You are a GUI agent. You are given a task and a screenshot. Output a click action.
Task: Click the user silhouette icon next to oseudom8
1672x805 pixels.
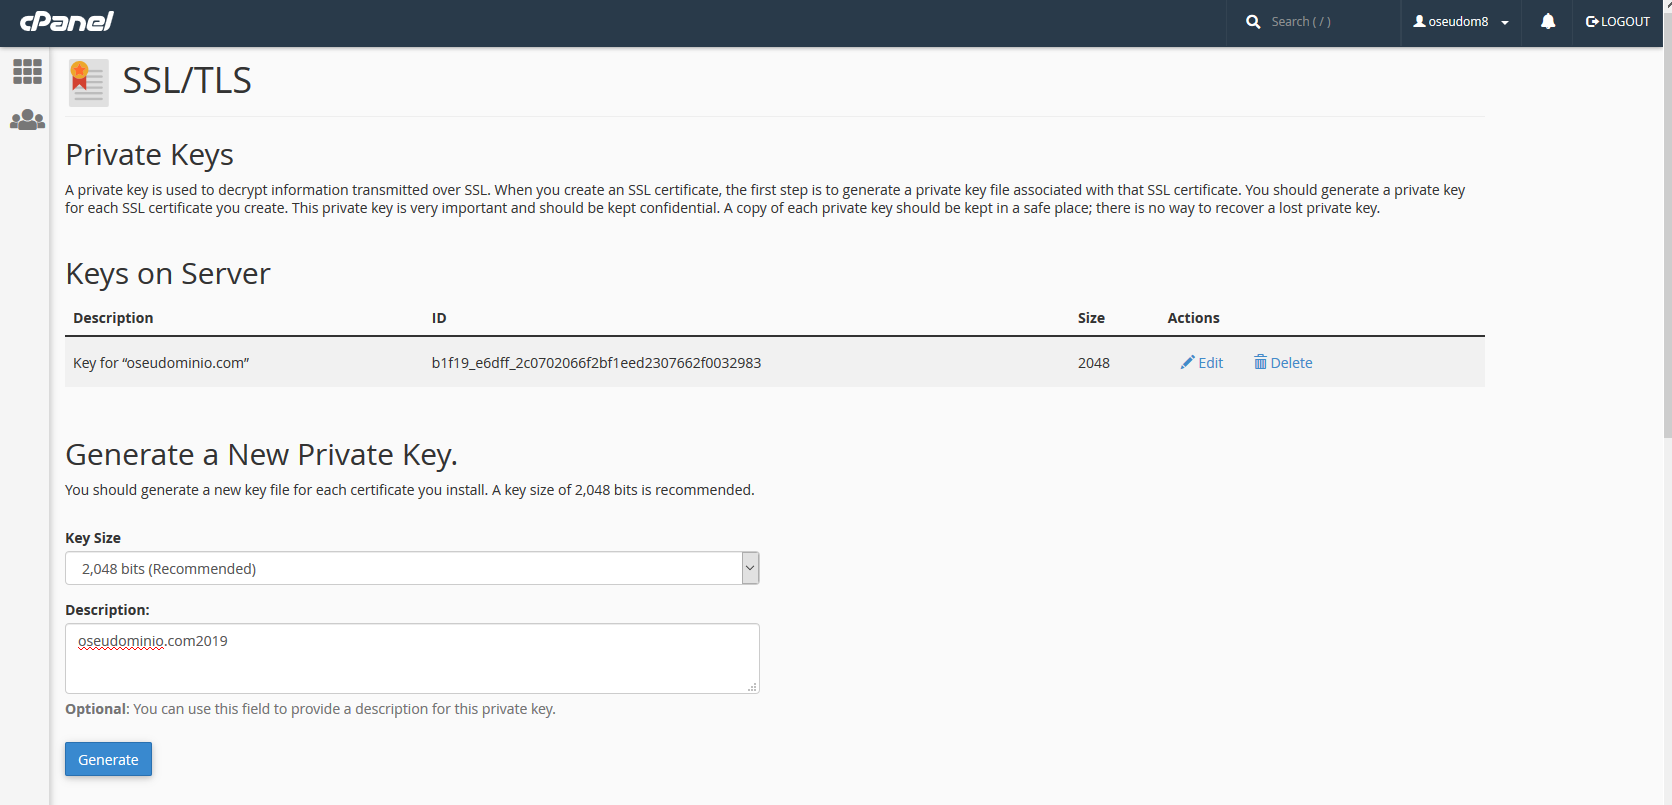(1419, 21)
